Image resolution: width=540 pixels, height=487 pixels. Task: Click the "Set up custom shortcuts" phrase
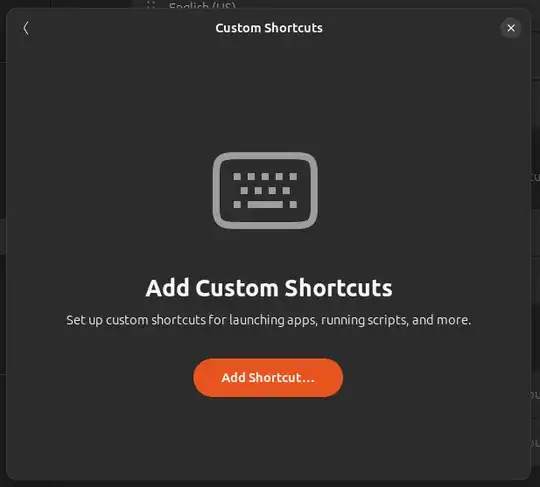tap(136, 320)
